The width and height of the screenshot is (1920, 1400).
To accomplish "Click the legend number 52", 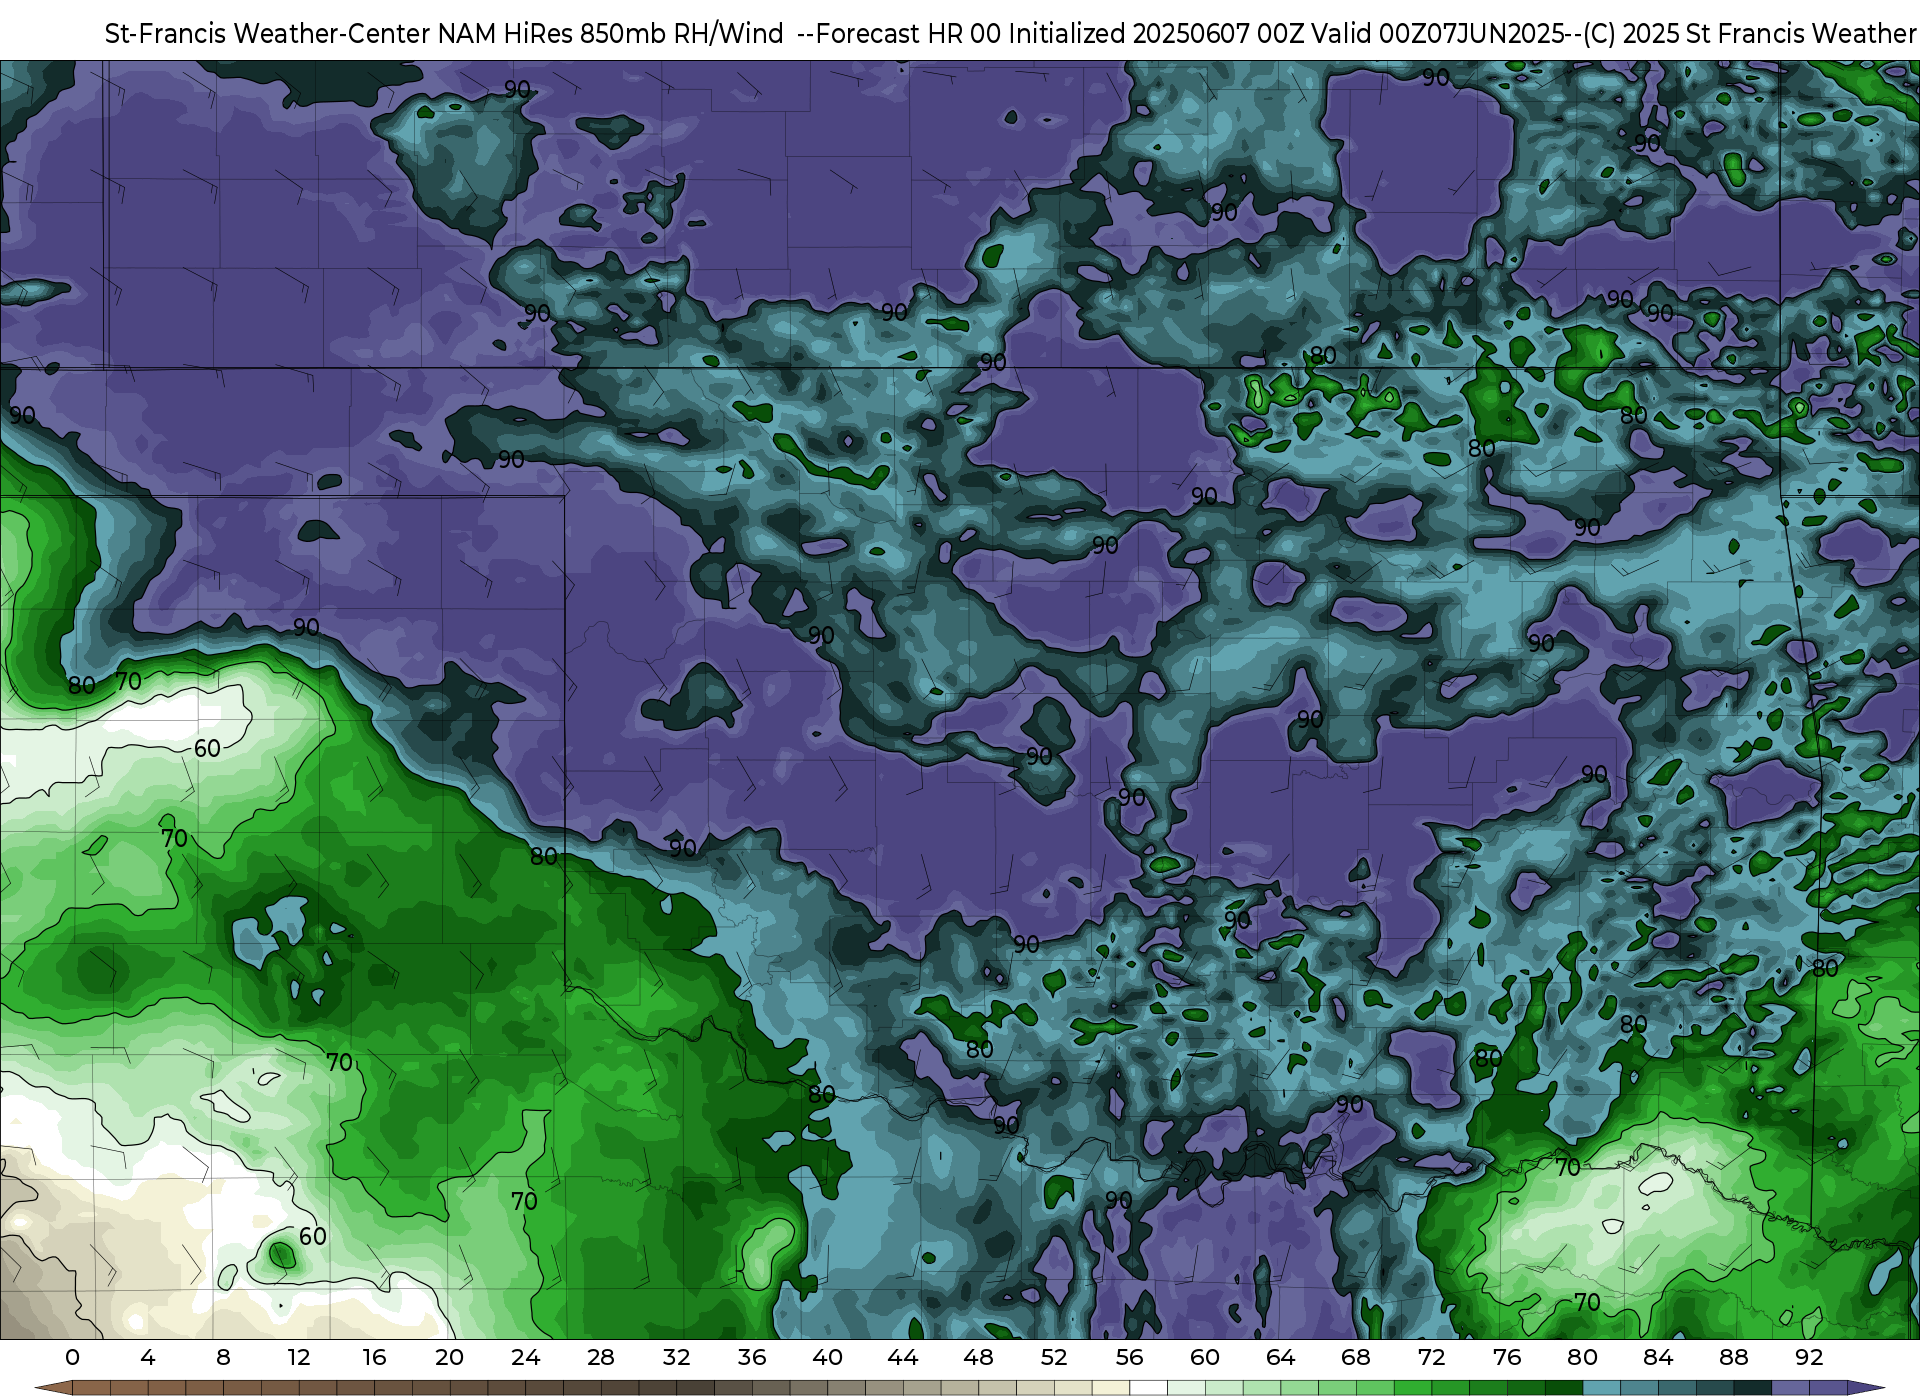I will [x=1054, y=1357].
